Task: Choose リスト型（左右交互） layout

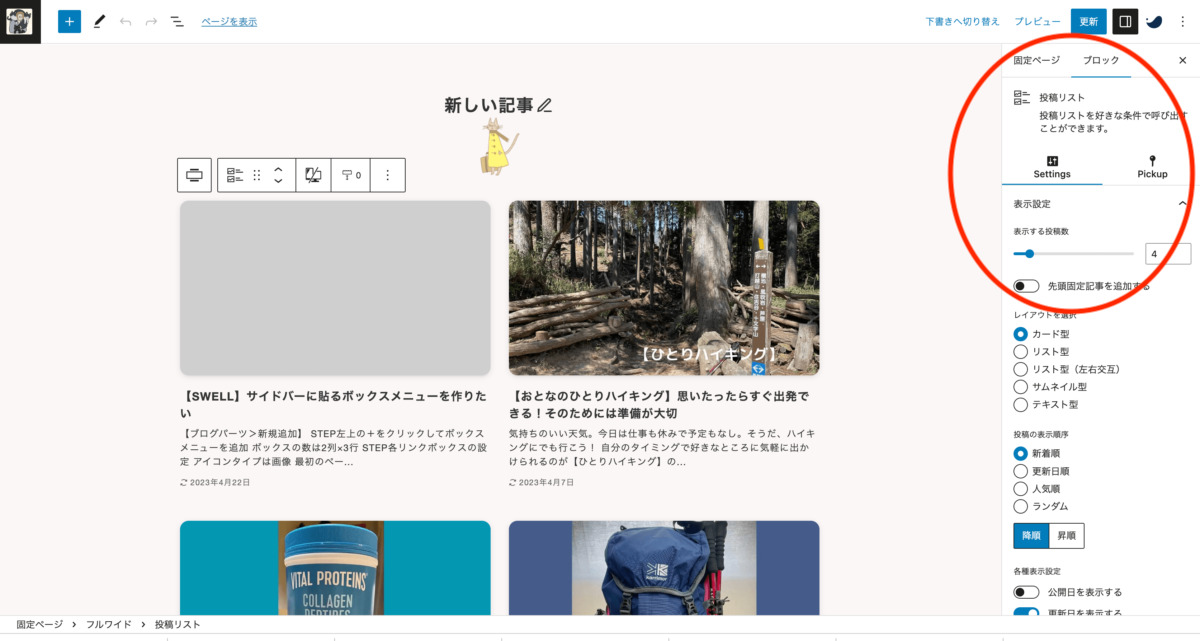Action: coord(1020,369)
